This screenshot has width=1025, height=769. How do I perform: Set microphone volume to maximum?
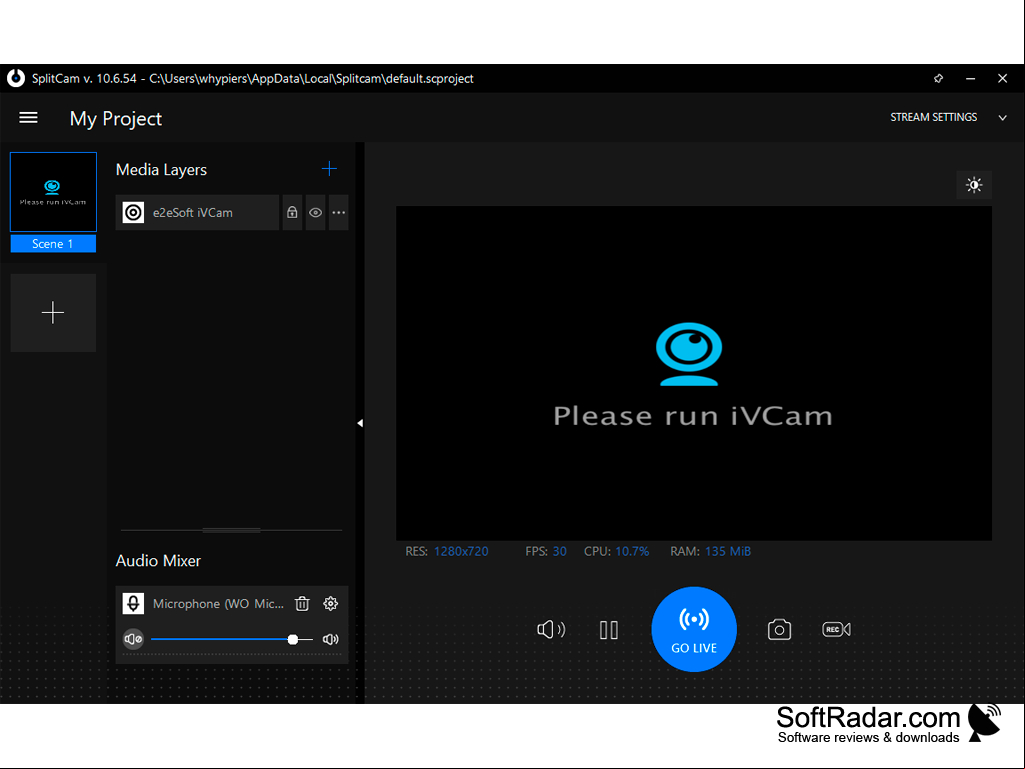[x=331, y=639]
